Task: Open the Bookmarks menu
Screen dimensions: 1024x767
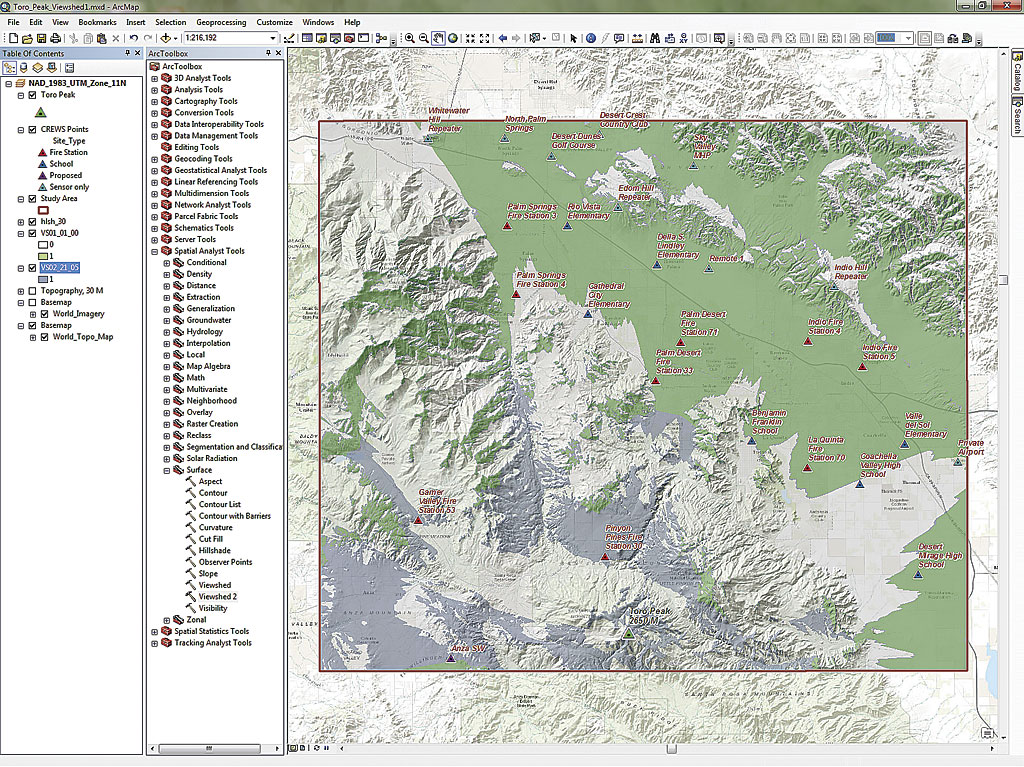Action: (x=97, y=22)
